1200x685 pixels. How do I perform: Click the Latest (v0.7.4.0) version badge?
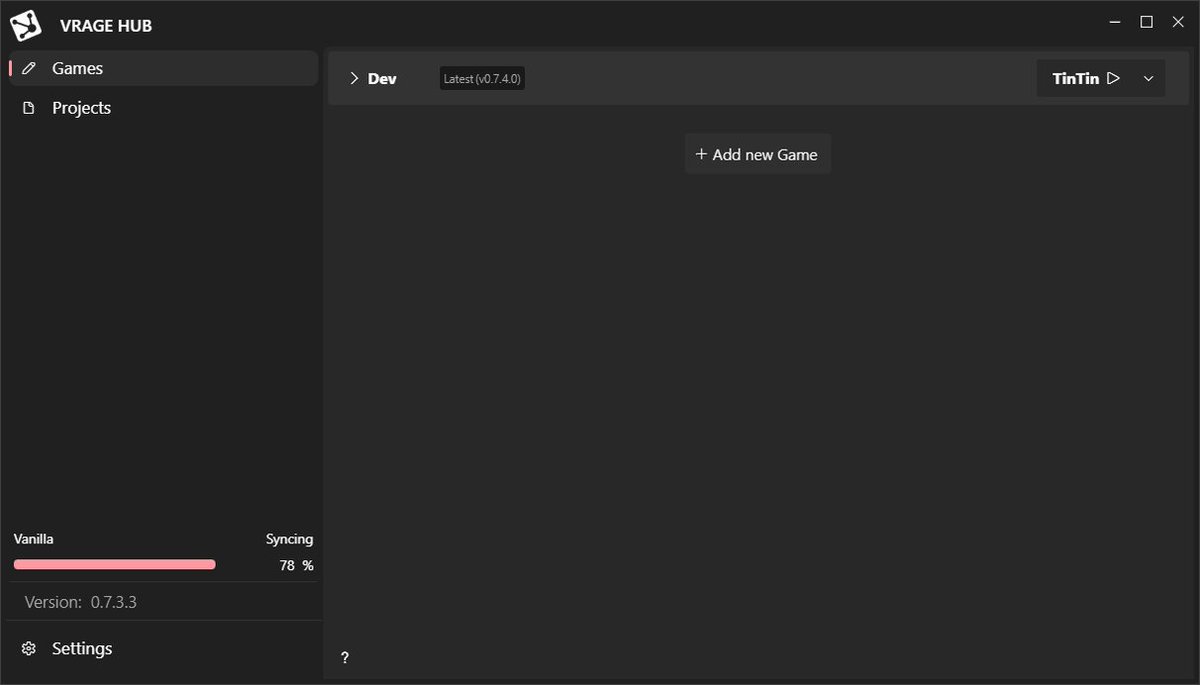pos(482,78)
